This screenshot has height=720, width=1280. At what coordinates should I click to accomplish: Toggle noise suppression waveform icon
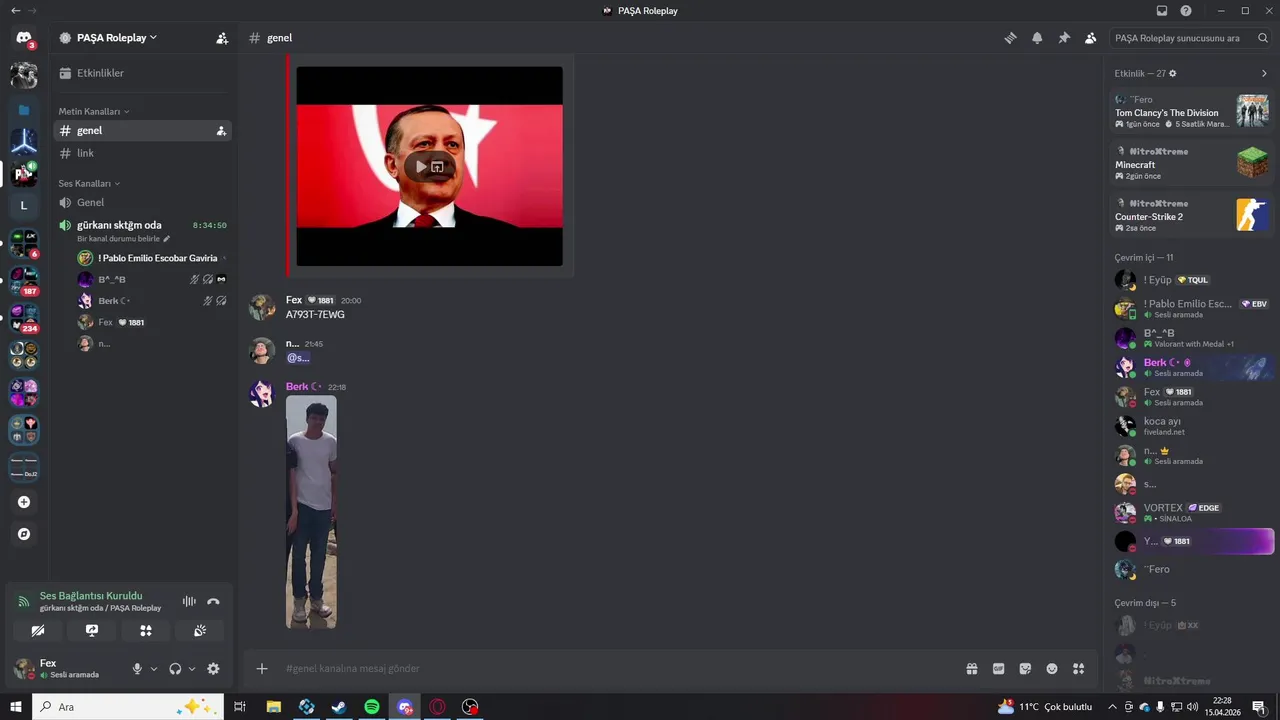pos(189,601)
